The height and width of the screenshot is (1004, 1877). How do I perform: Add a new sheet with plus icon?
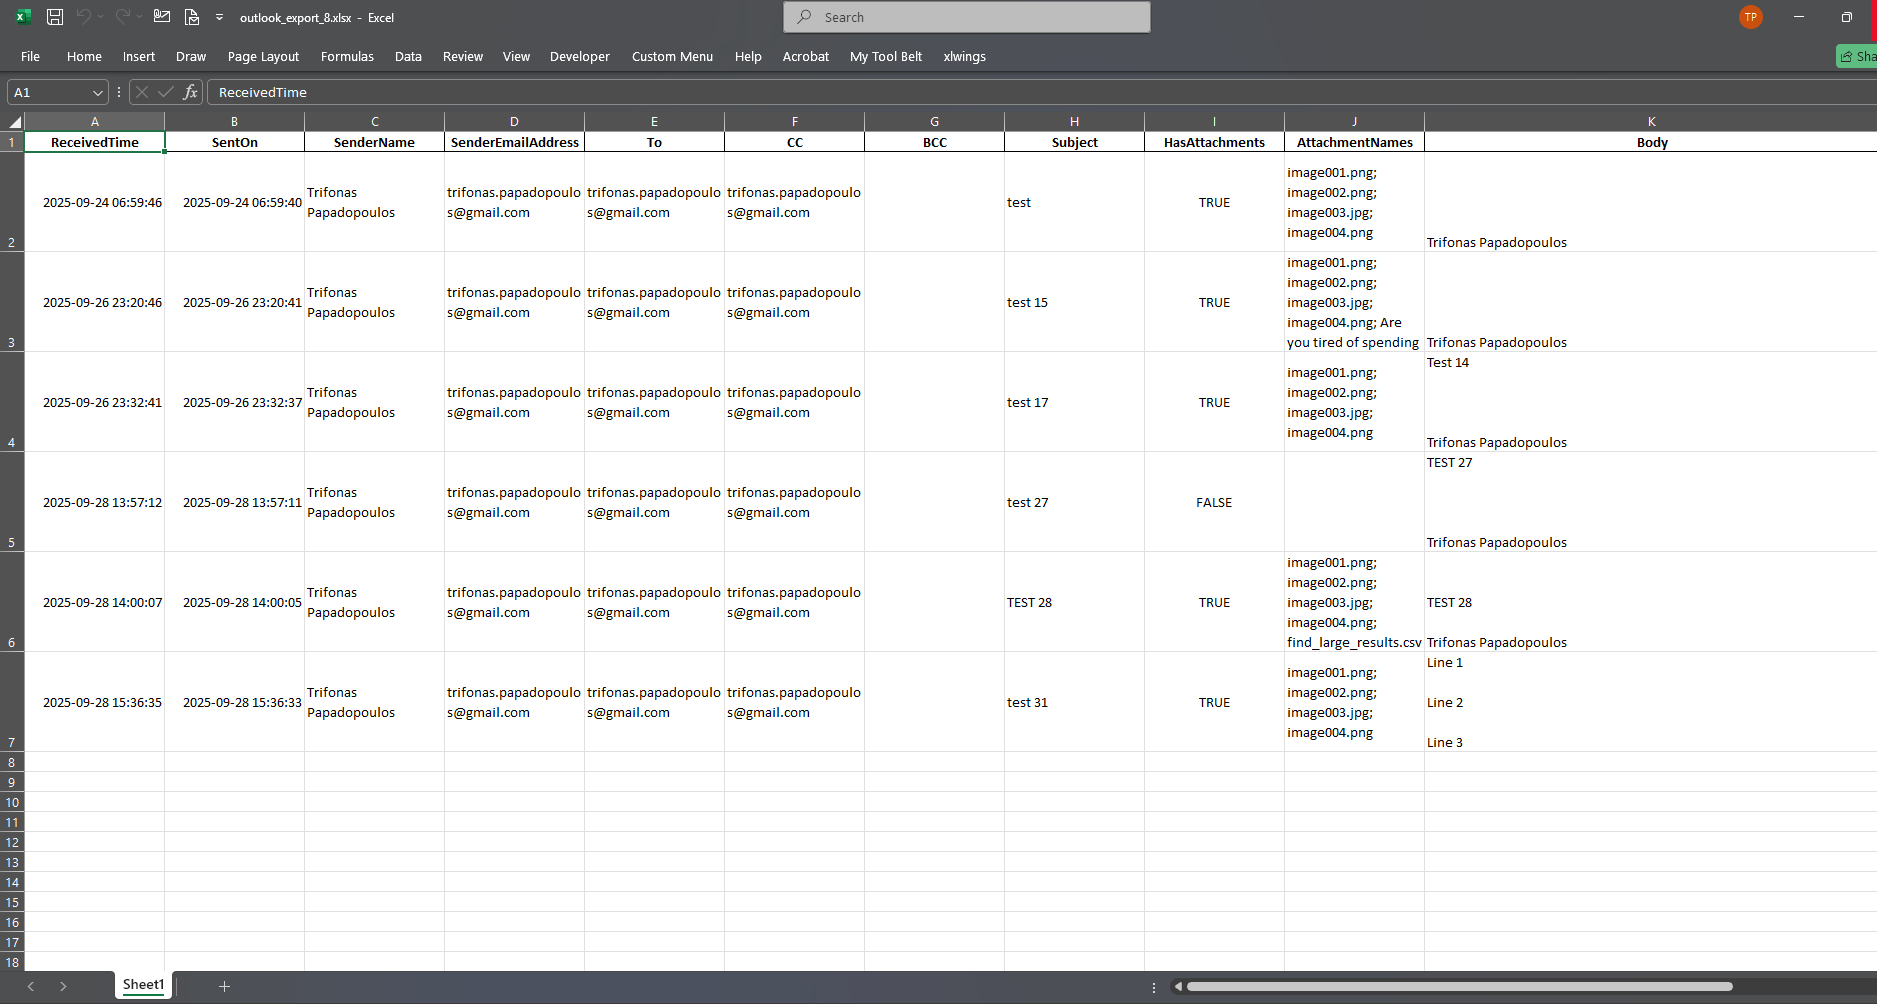point(224,986)
